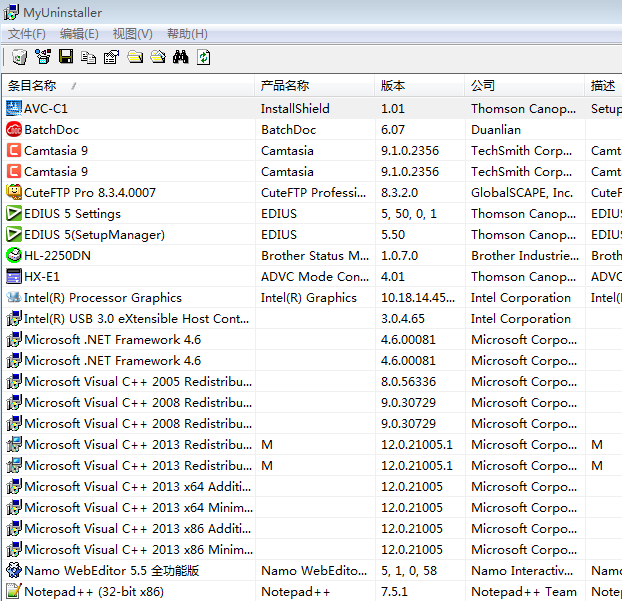Open the 文件(F) menu
This screenshot has height=601, width=622.
(x=27, y=34)
